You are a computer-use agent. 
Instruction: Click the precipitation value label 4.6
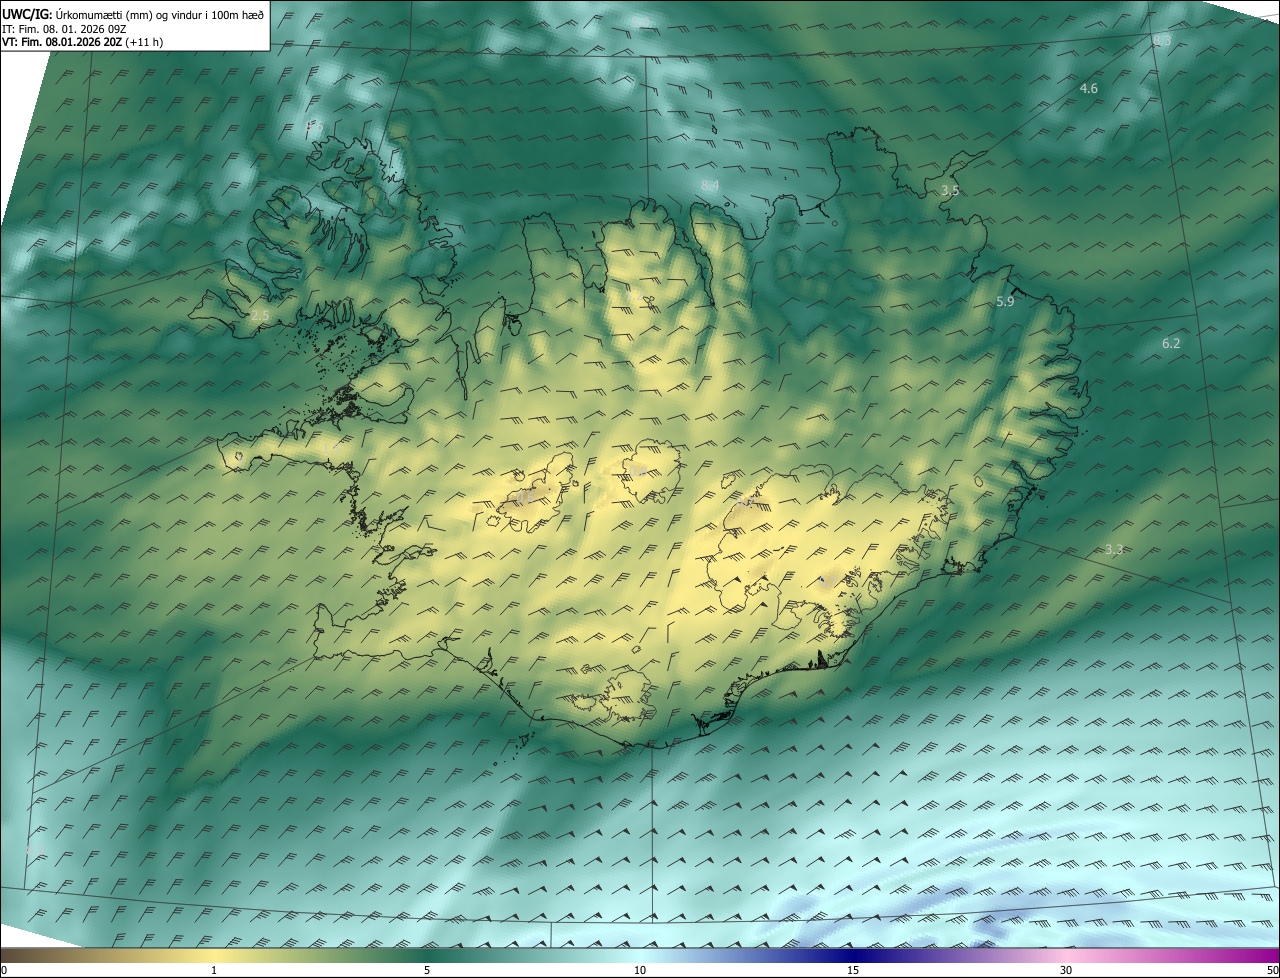1089,89
